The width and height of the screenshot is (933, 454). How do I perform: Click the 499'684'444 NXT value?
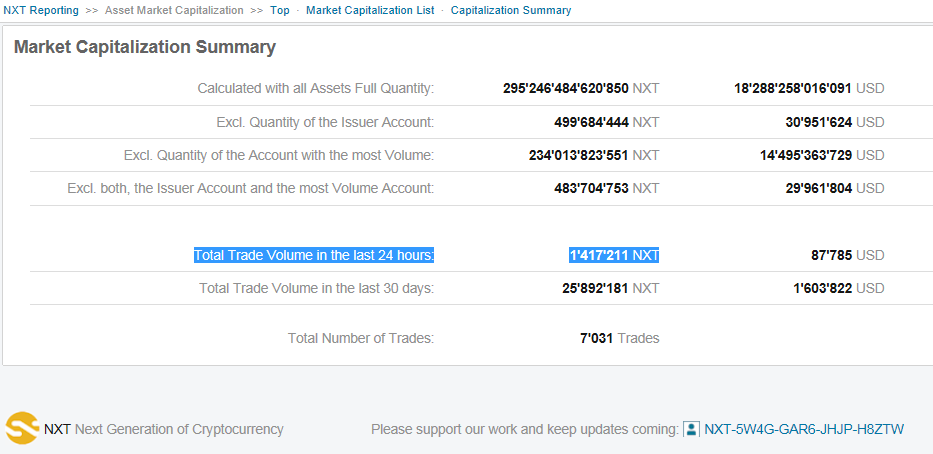pos(606,123)
